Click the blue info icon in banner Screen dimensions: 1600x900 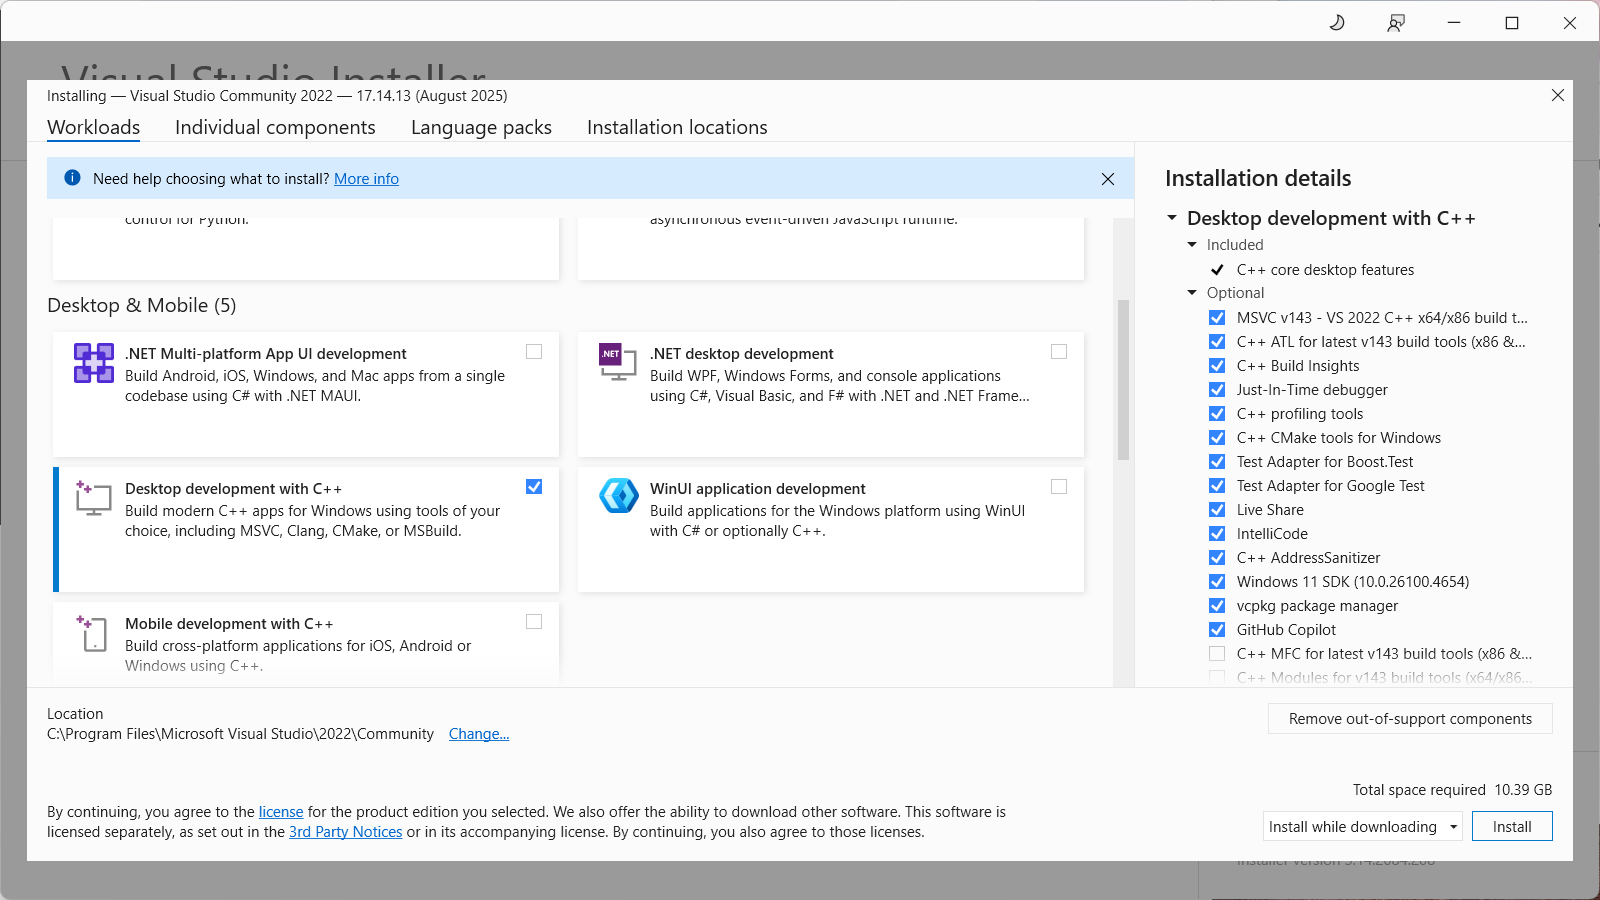coord(72,178)
